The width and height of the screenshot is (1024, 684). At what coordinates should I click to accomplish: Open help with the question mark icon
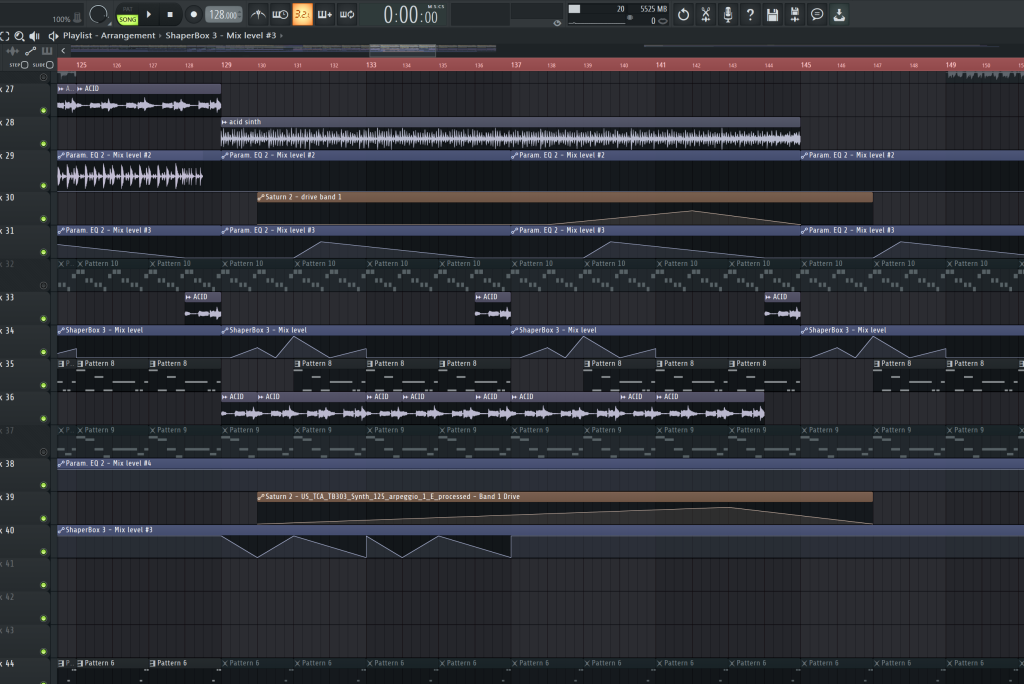click(750, 14)
